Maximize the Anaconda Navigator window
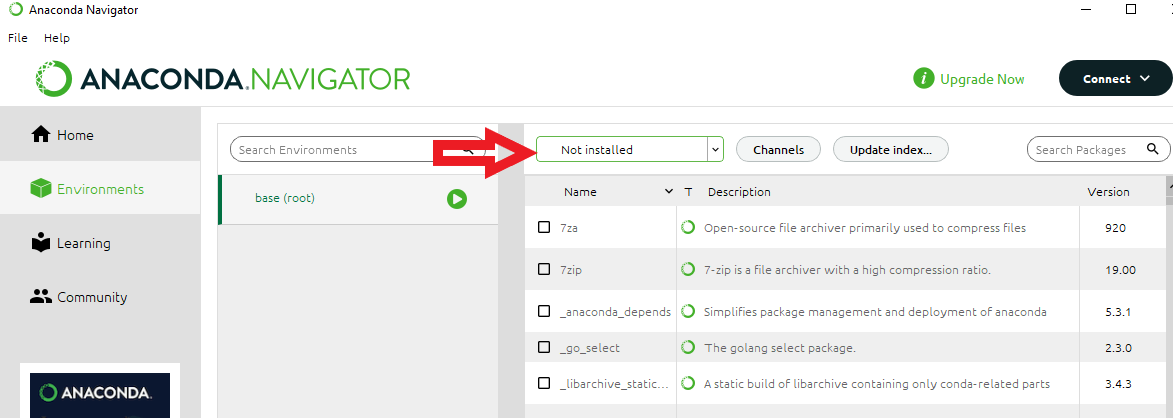The image size is (1173, 418). 1131,10
